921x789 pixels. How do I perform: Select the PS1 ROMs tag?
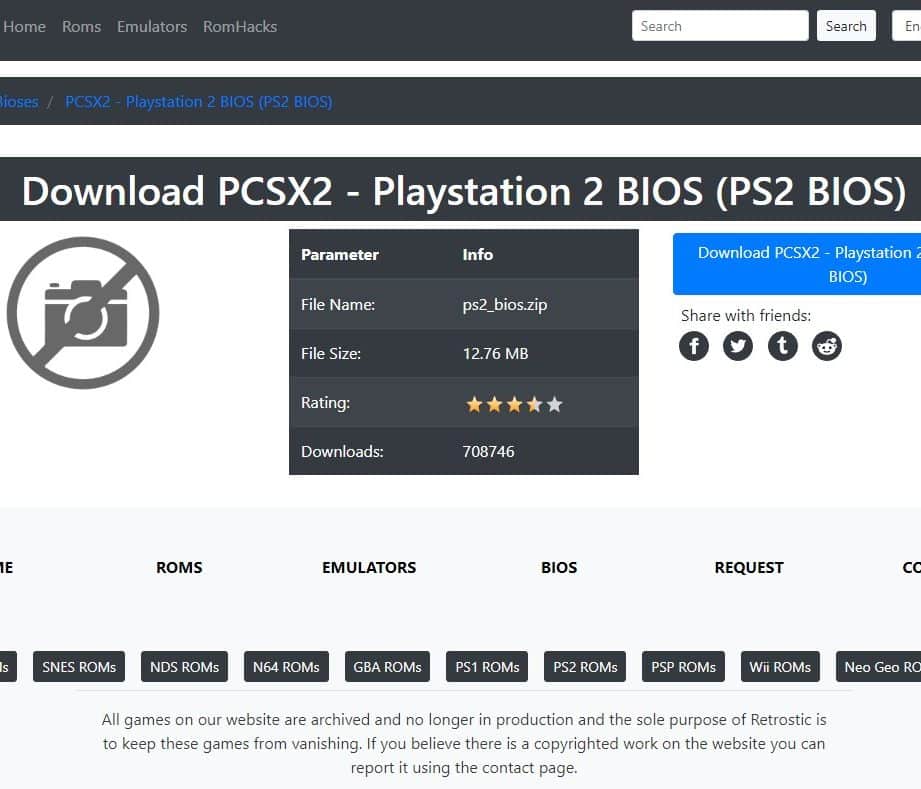(x=487, y=667)
